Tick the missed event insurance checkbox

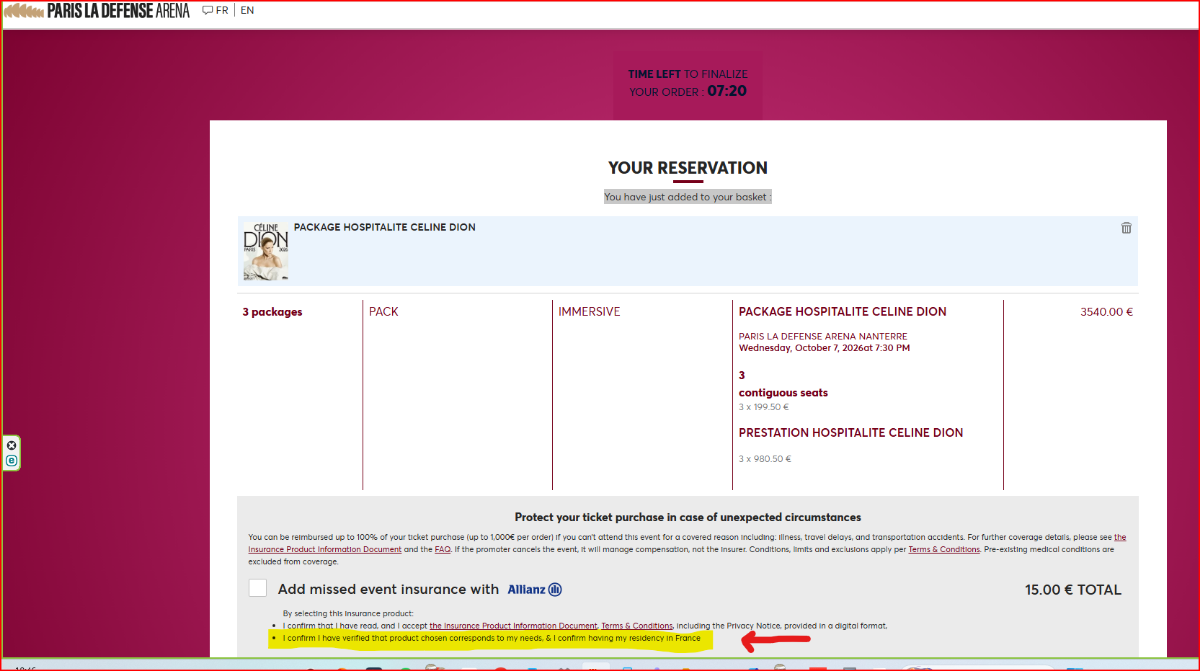pyautogui.click(x=258, y=589)
